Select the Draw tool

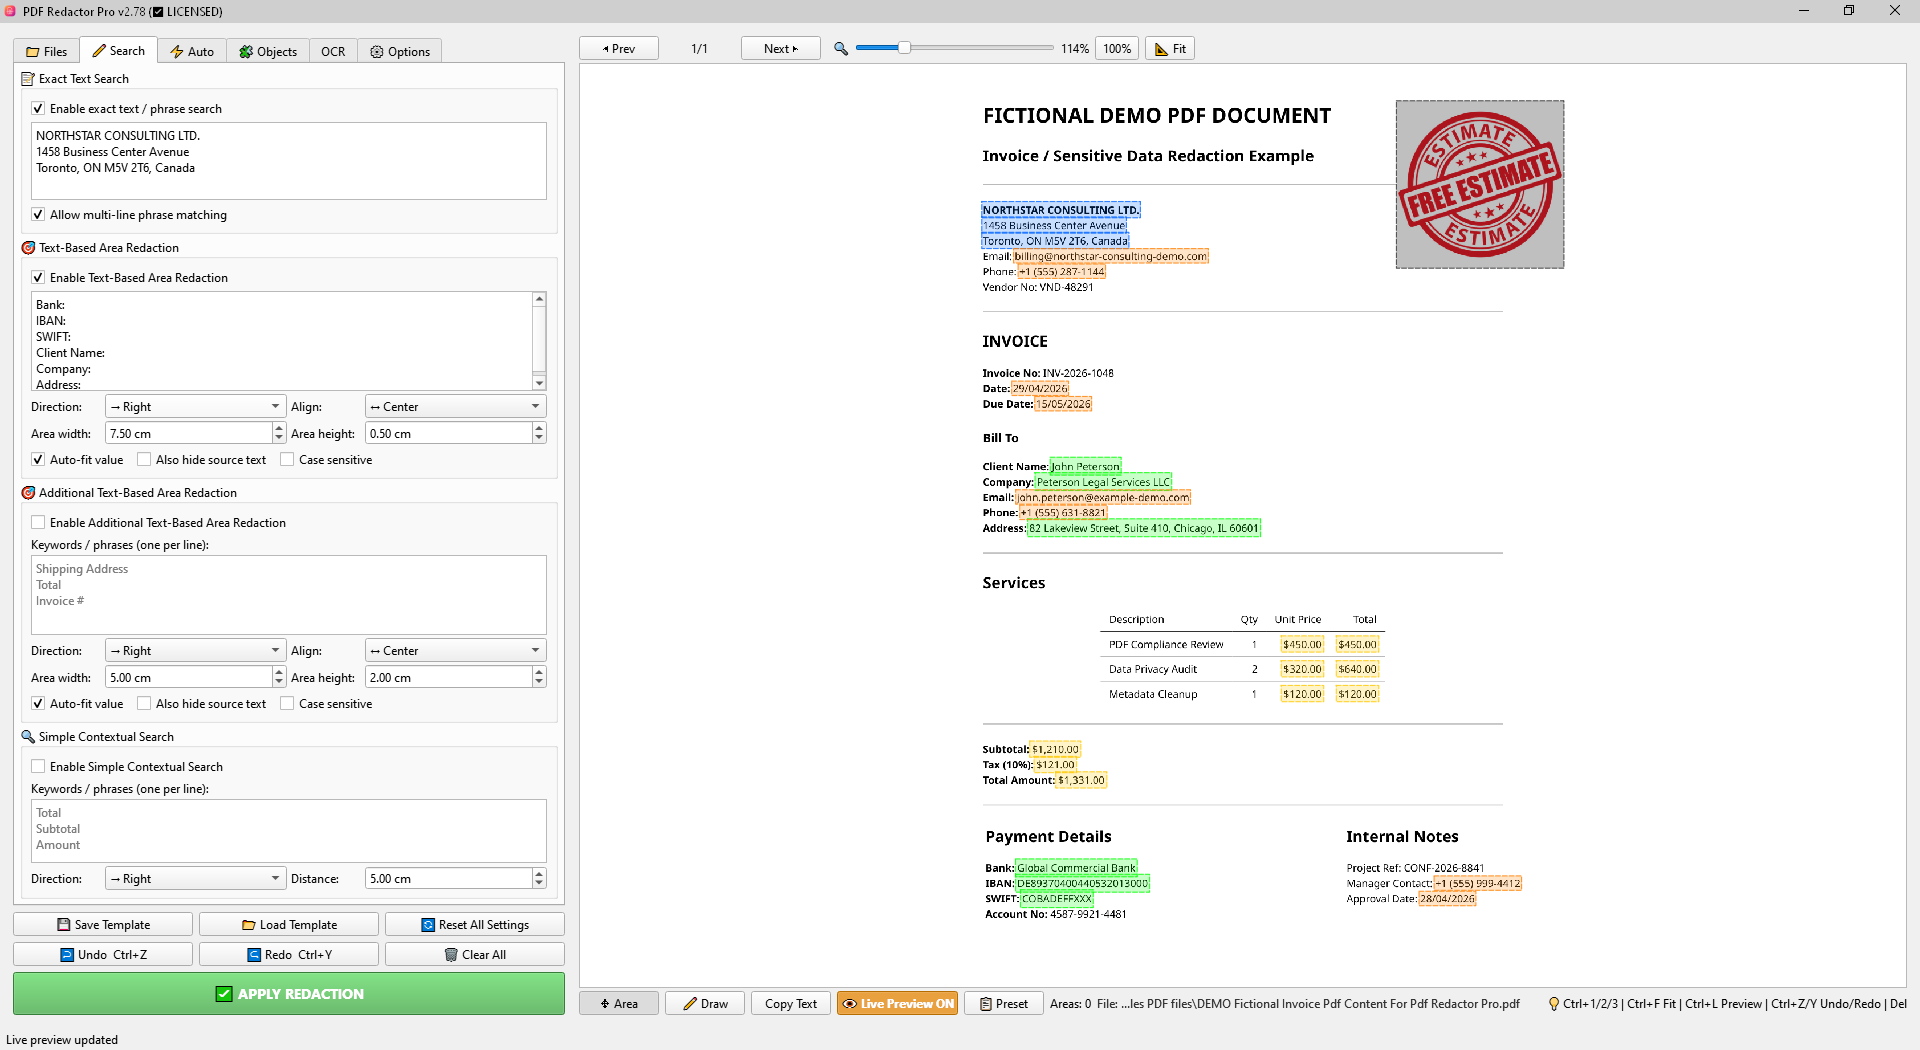coord(705,1004)
